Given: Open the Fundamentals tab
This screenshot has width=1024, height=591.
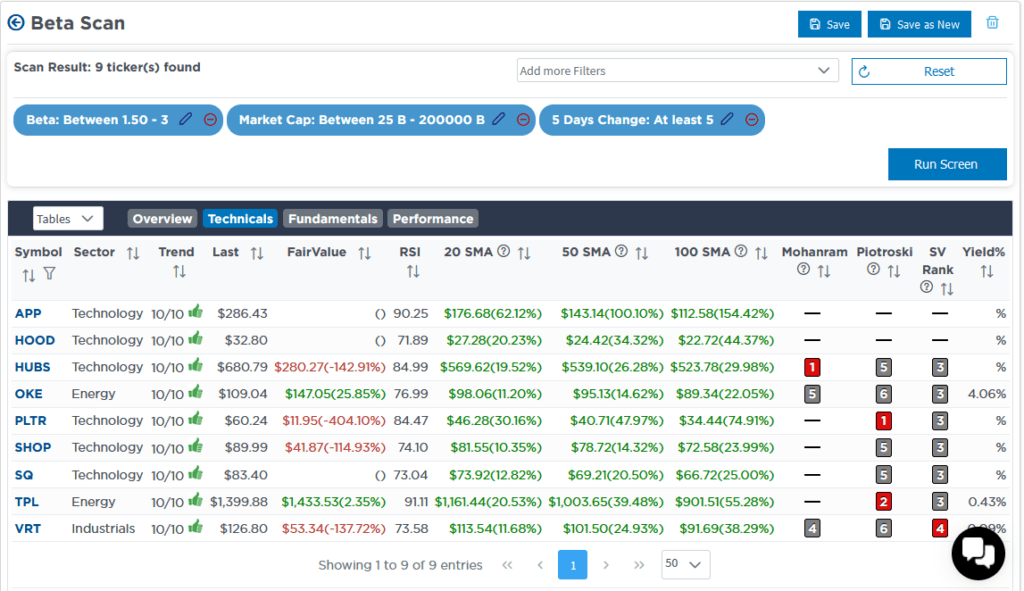Looking at the screenshot, I should pos(333,219).
